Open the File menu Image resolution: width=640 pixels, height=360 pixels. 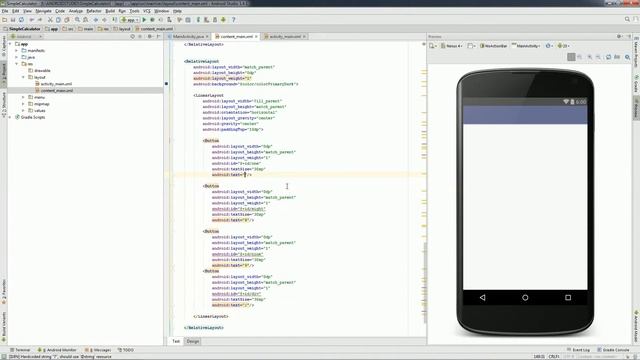[5, 11]
